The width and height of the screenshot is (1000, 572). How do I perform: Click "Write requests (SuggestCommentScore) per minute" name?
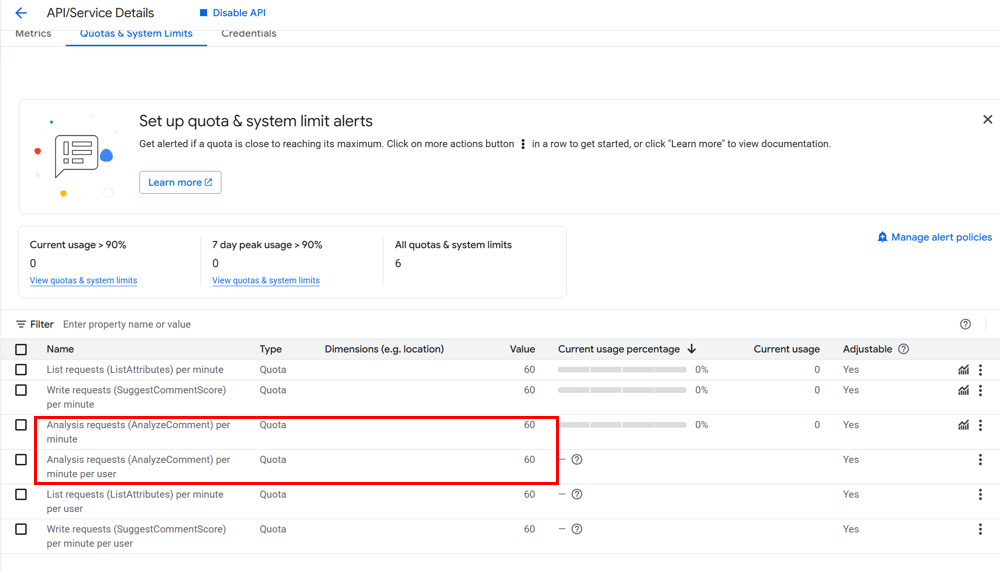point(136,397)
